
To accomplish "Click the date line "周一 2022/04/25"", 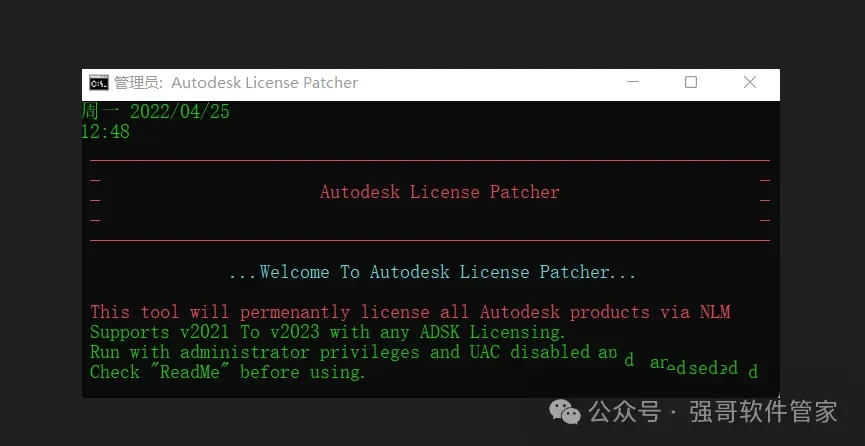I will pyautogui.click(x=156, y=112).
